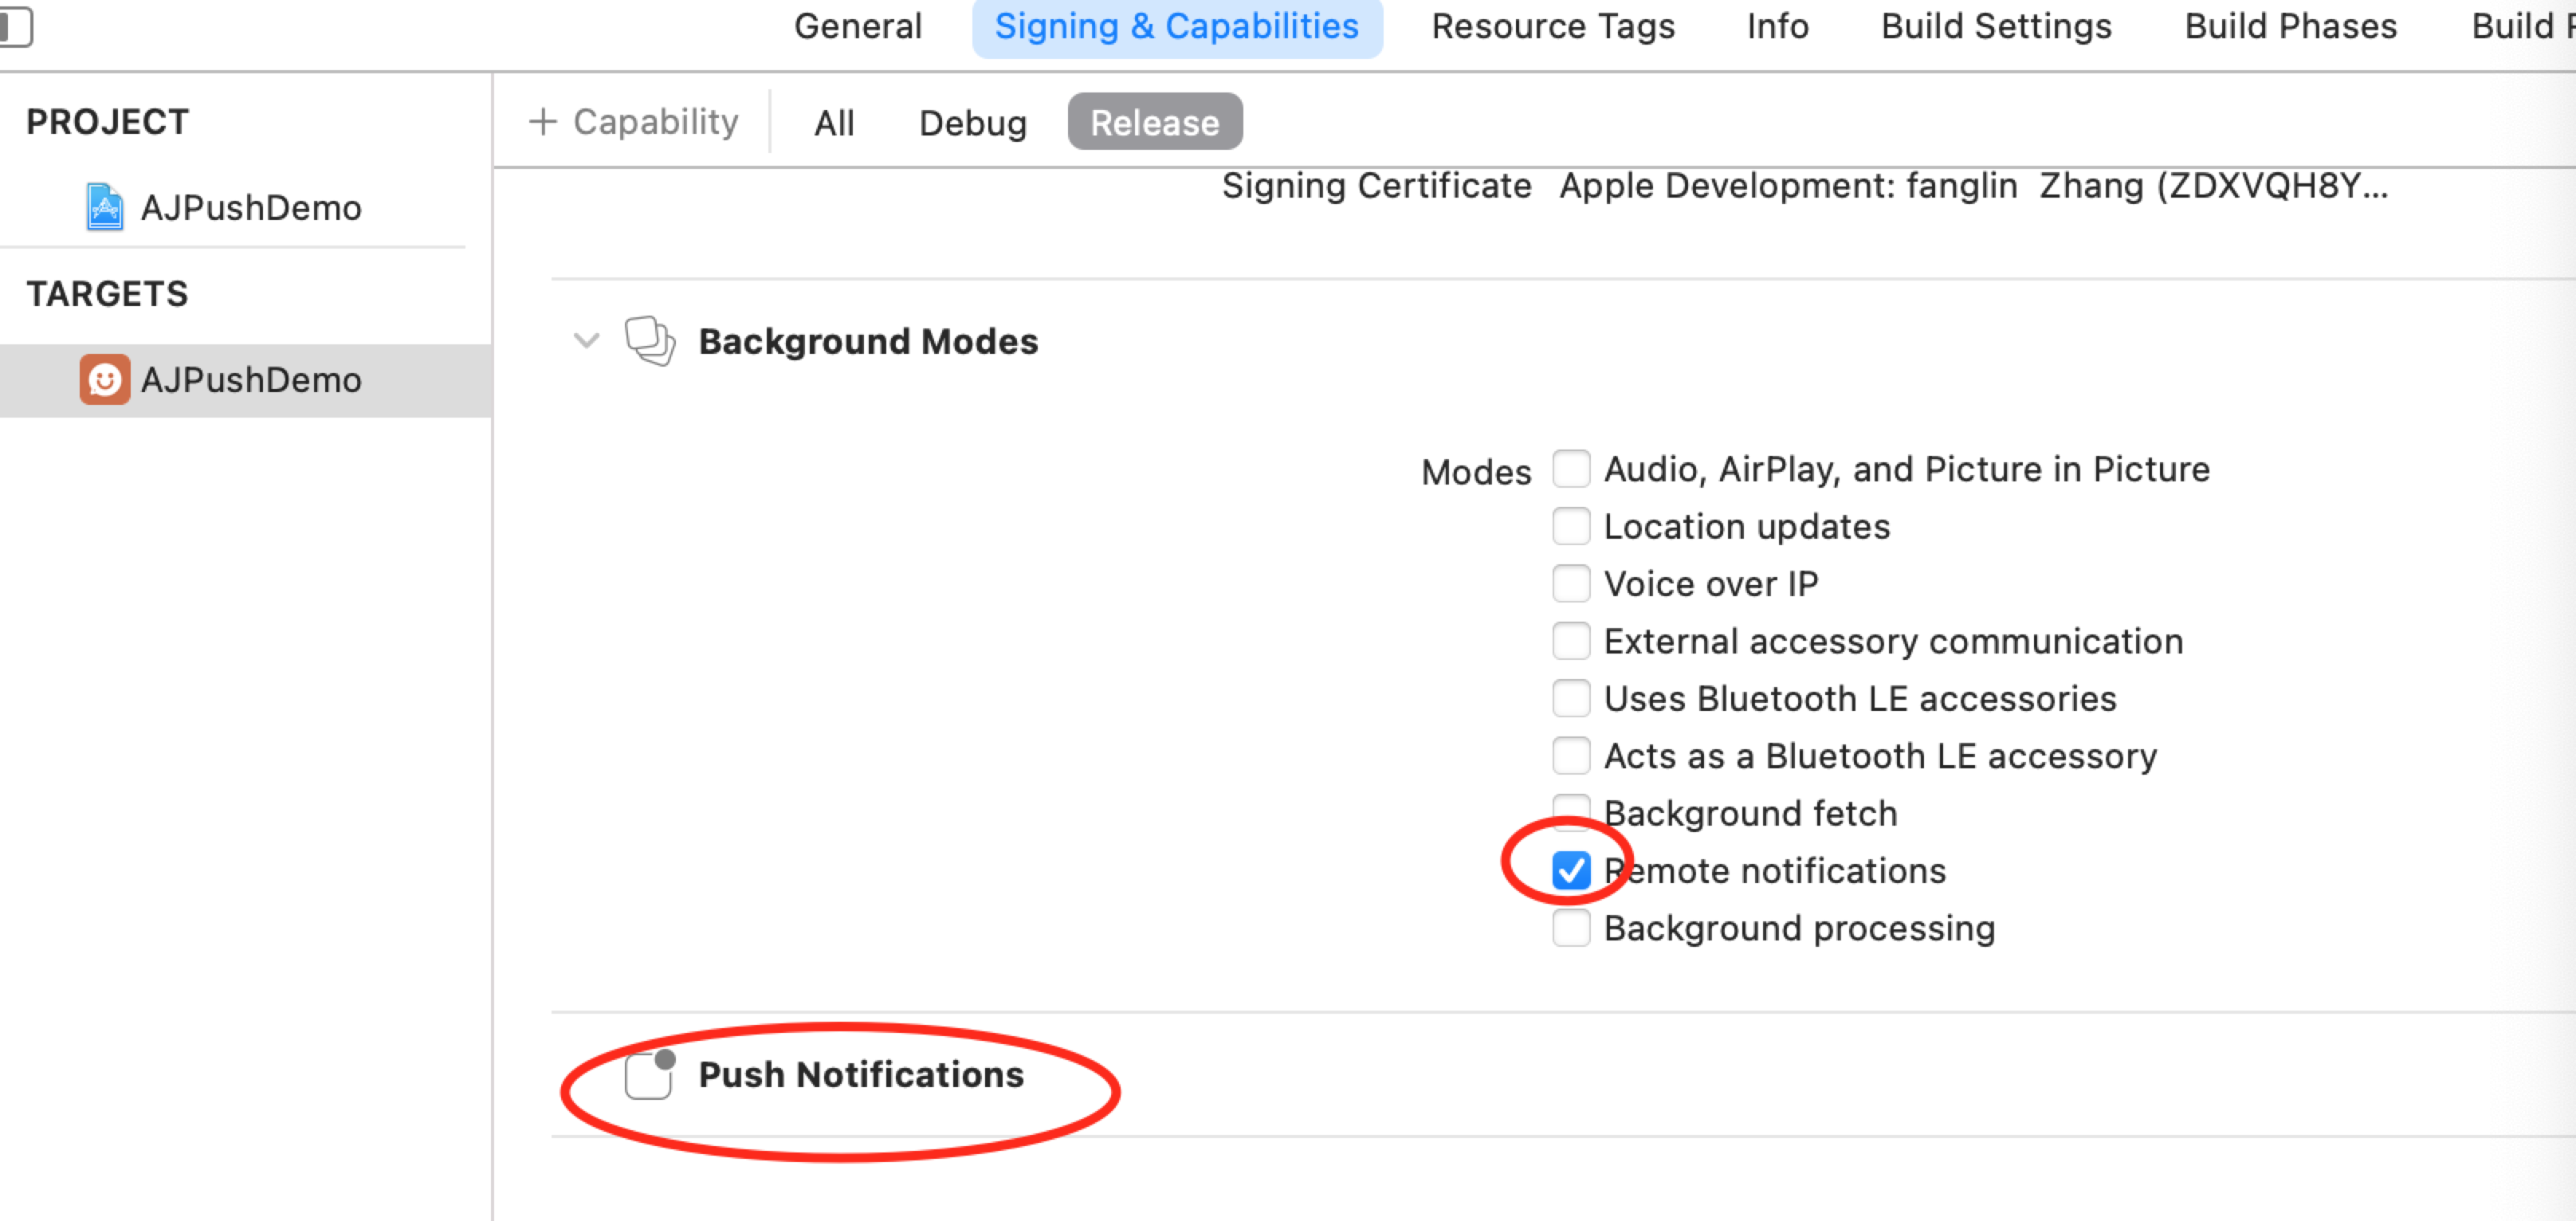This screenshot has height=1221, width=2576.
Task: Switch to the Build Settings tab
Action: tap(1996, 26)
